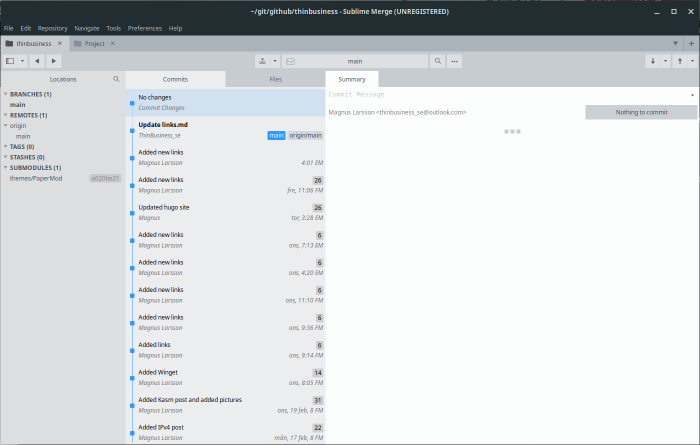Open the Help menu
700x445 pixels.
(175, 28)
